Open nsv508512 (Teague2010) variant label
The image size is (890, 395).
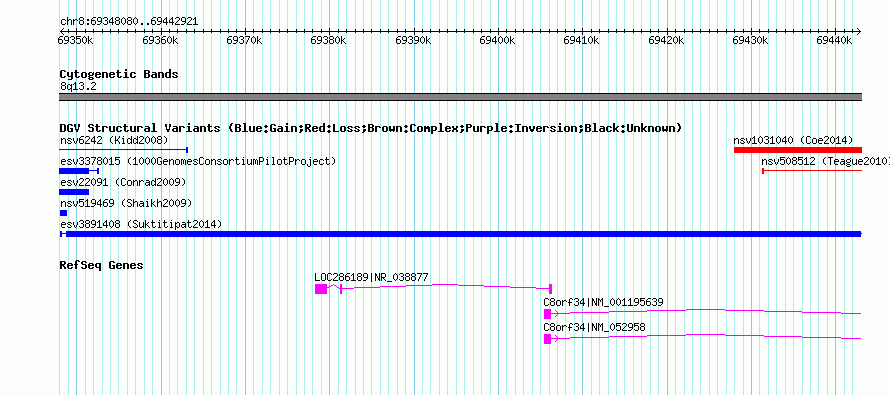pyautogui.click(x=825, y=161)
